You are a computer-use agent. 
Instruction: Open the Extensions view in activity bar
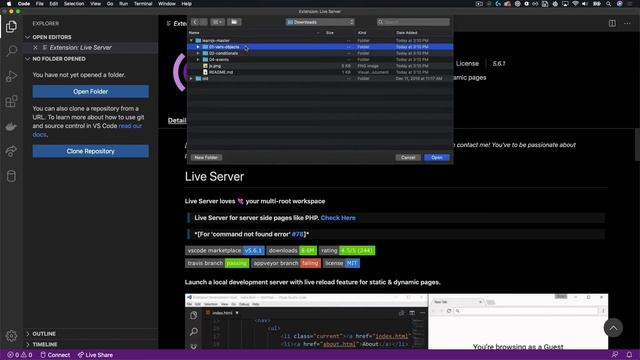tap(11, 101)
